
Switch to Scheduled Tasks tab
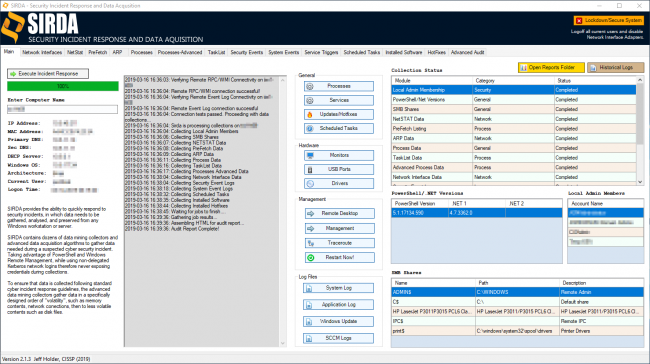362,53
